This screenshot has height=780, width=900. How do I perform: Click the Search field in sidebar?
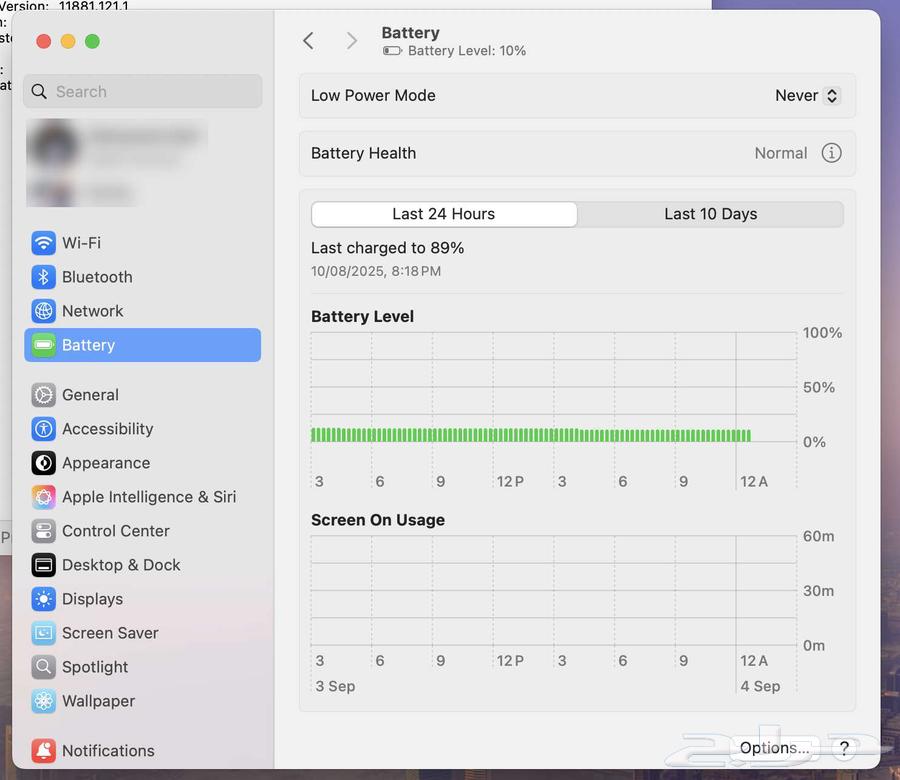(x=143, y=92)
